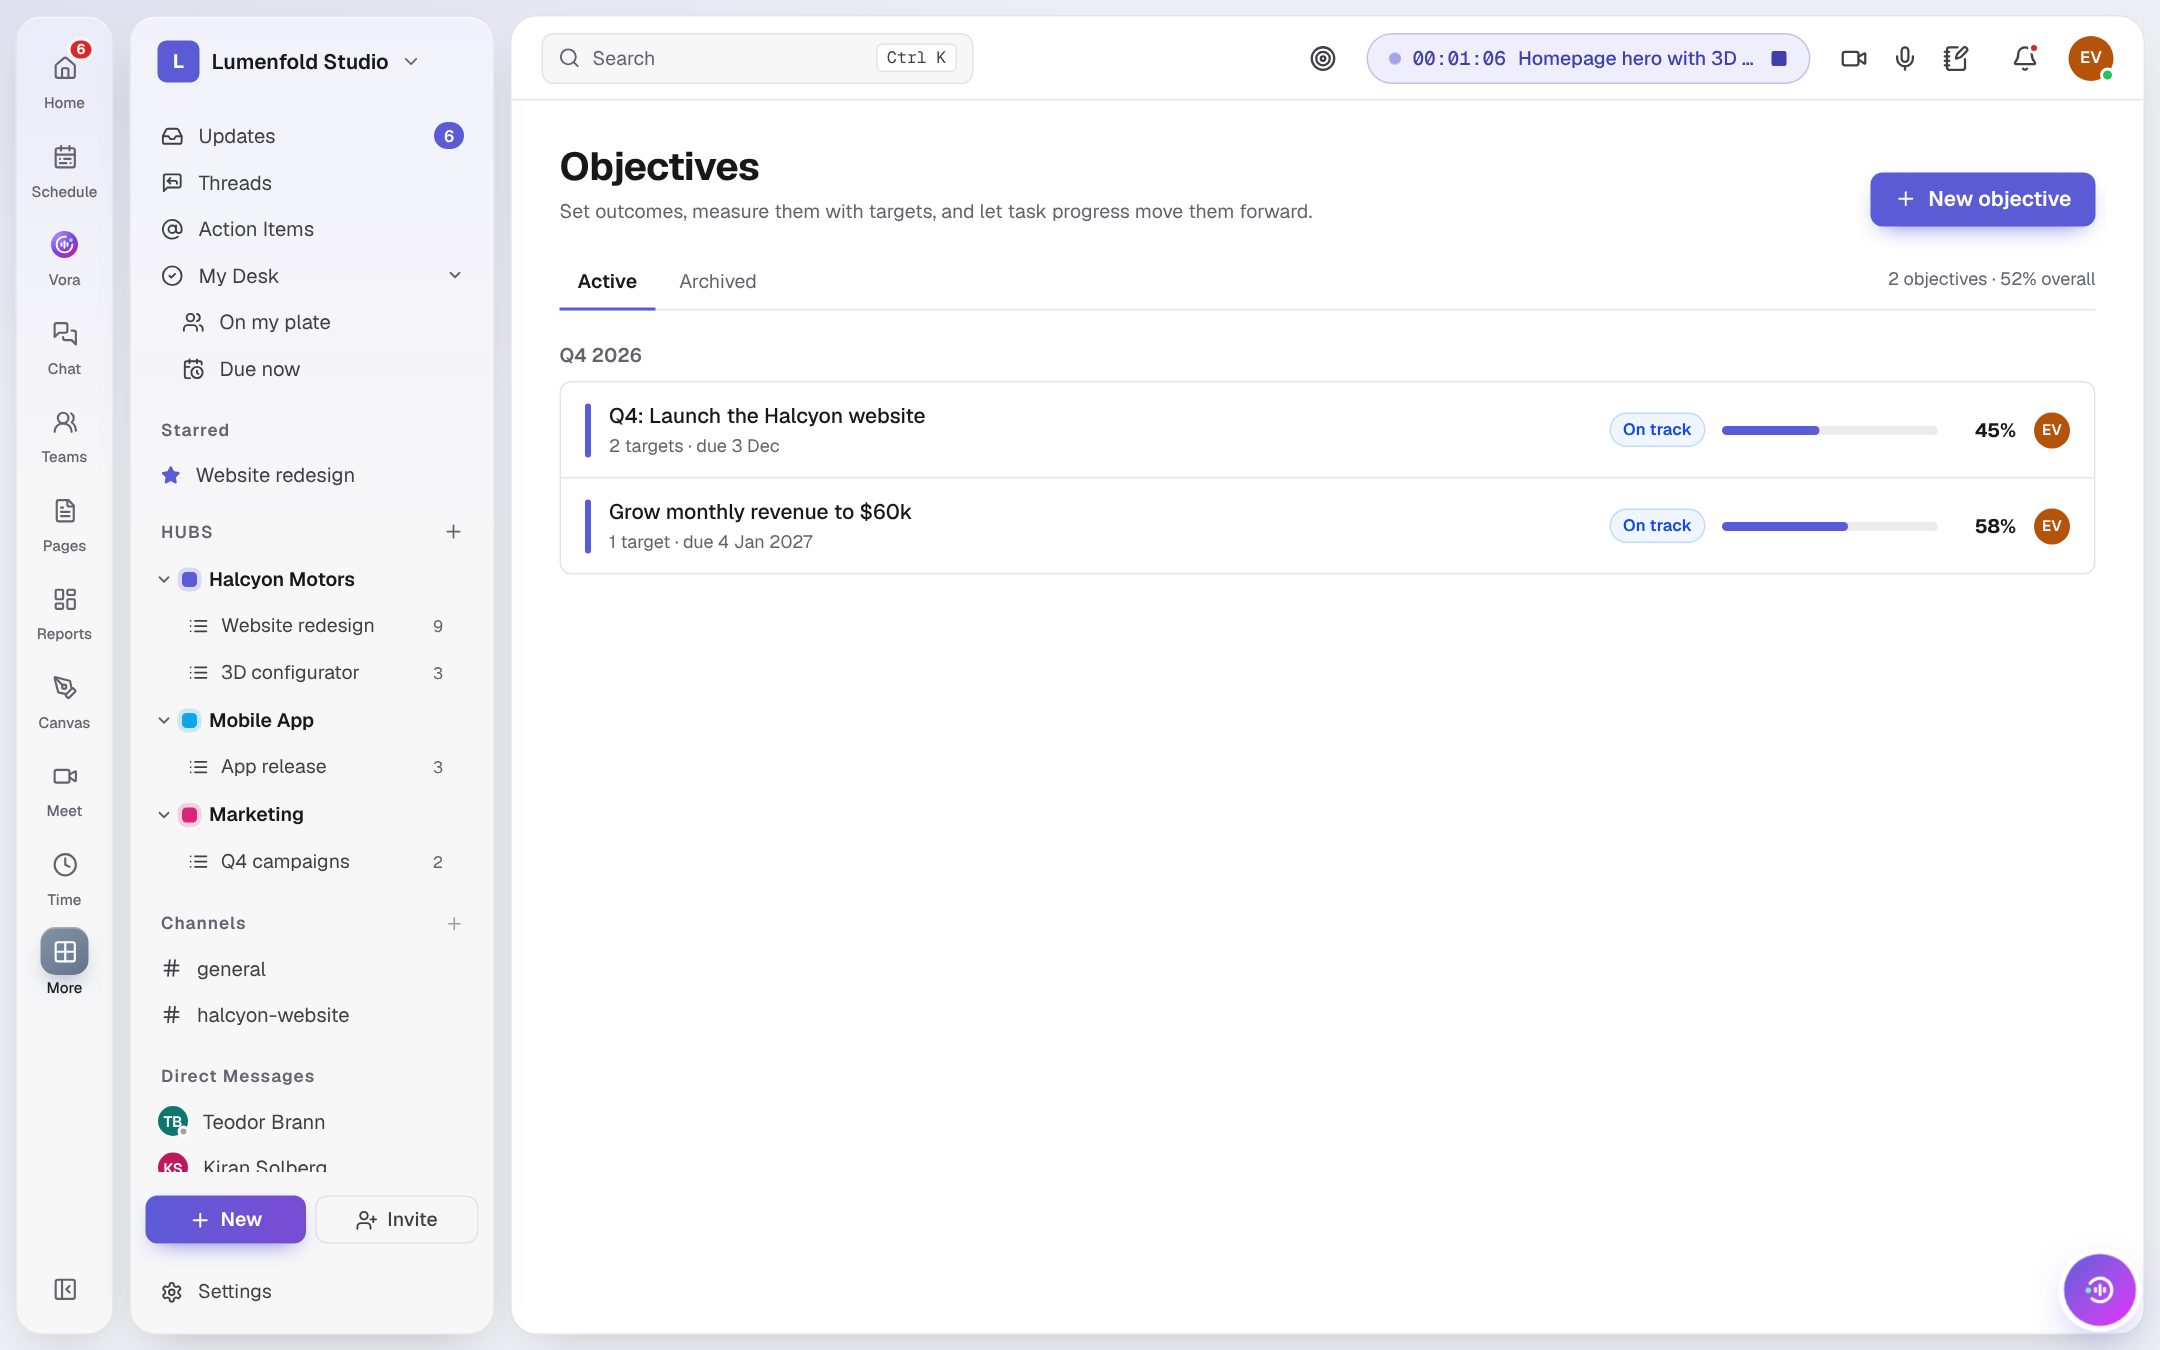
Task: Click the objectives target icon in header
Action: point(1322,58)
